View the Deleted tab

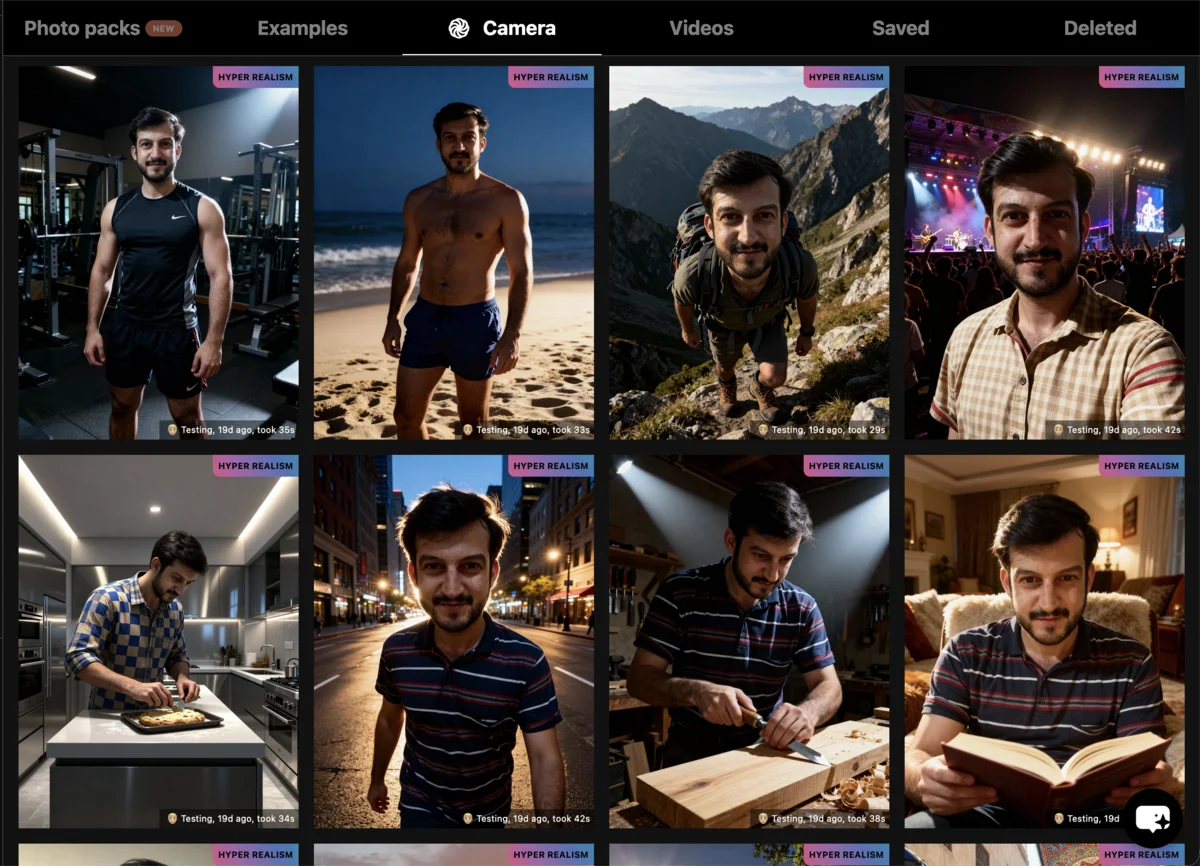[1099, 28]
